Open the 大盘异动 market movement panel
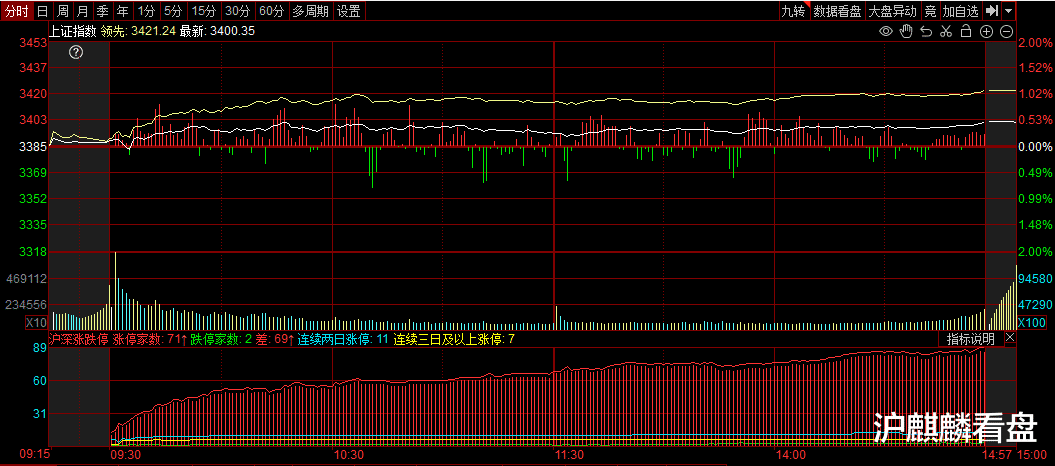This screenshot has width=1055, height=466. (x=892, y=11)
